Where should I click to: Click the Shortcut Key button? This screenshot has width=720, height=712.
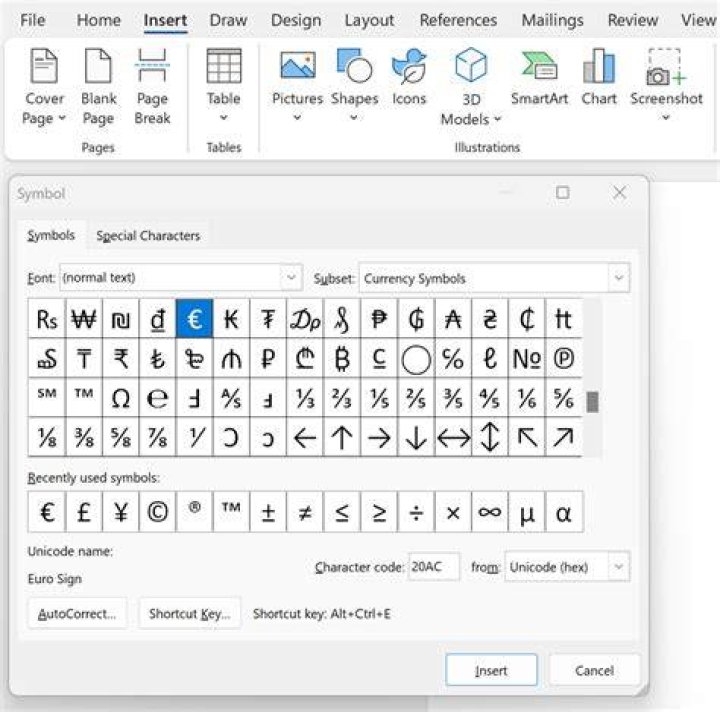click(190, 614)
